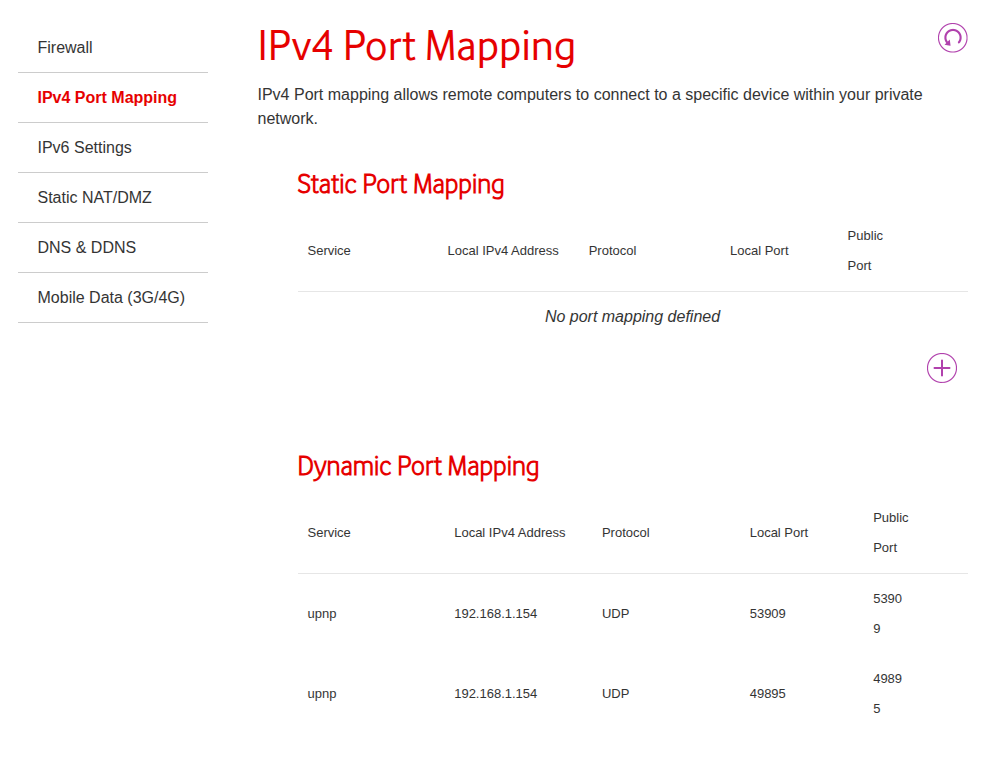The height and width of the screenshot is (758, 1003).
Task: Click the Local Port header in the static table
Action: [x=759, y=251]
